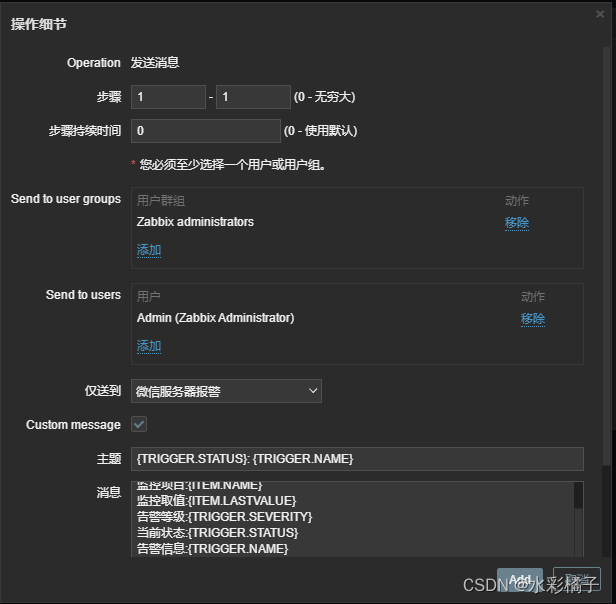Close the operation details dialog
This screenshot has height=604, width=616.
[600, 14]
